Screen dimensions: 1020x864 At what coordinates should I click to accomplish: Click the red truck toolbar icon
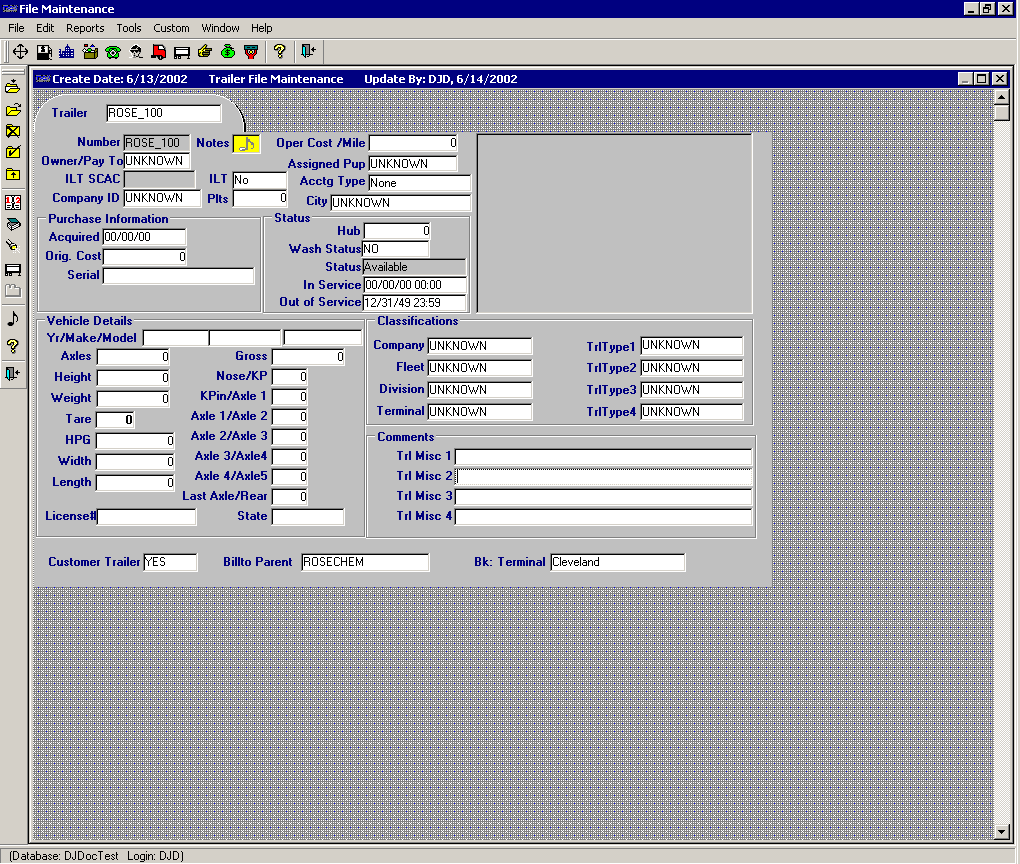pyautogui.click(x=159, y=51)
